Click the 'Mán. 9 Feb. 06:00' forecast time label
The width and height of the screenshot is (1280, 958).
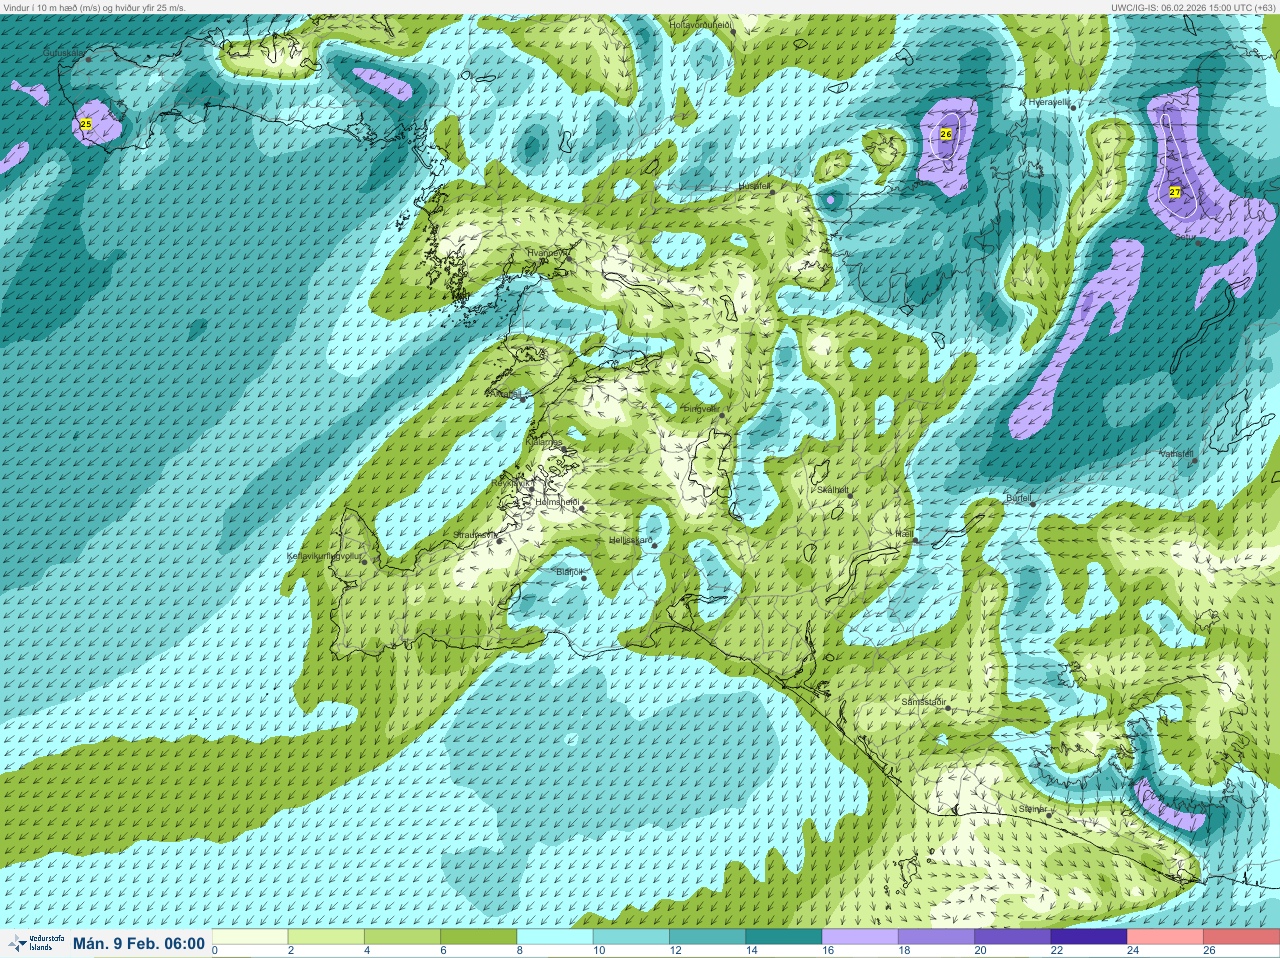pyautogui.click(x=139, y=943)
